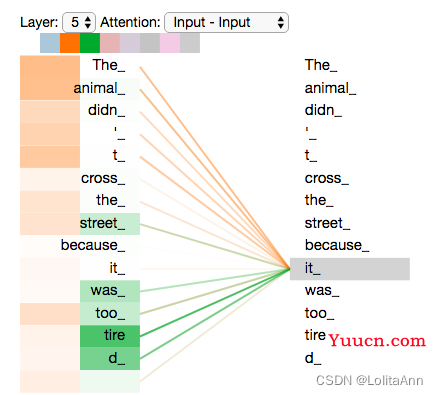Toggle the pale lavender attention head swatch
This screenshot has height=395, width=438.
pos(130,43)
